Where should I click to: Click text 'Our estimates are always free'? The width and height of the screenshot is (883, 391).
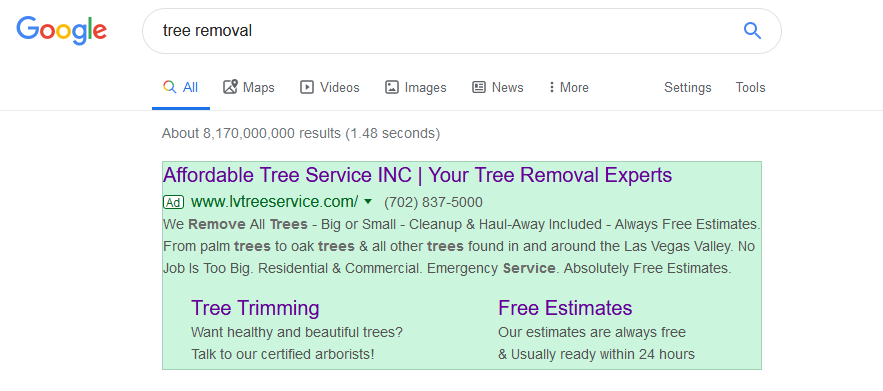pos(592,332)
